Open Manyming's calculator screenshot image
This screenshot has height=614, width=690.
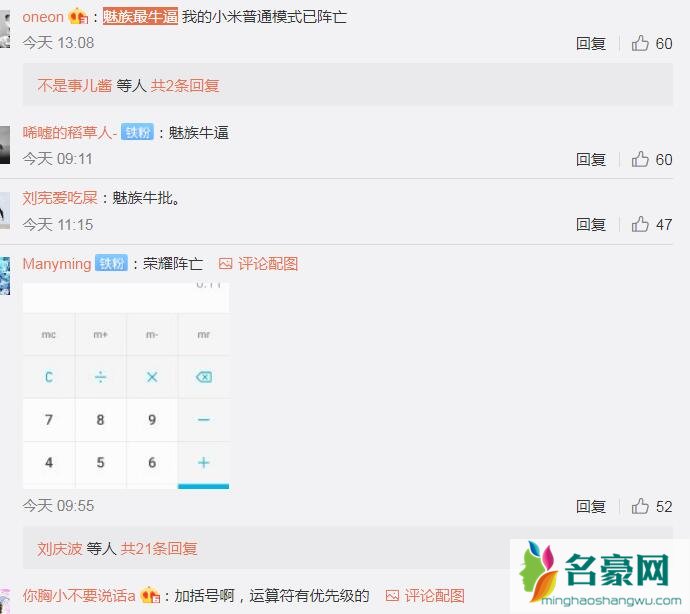pyautogui.click(x=126, y=386)
